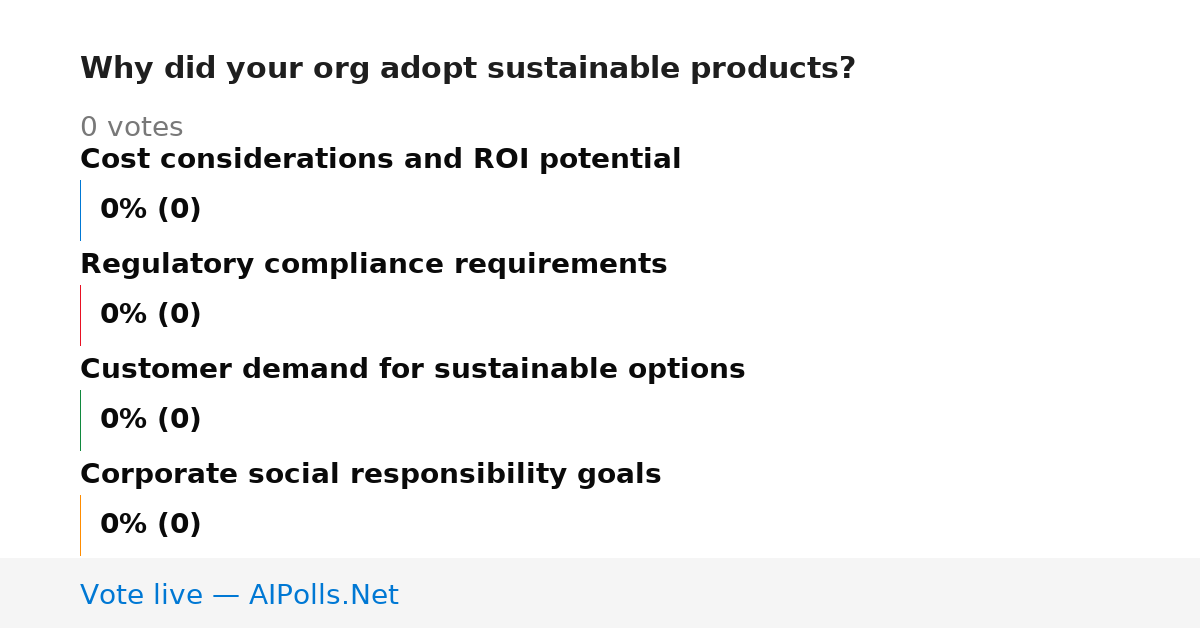This screenshot has width=1200, height=628.
Task: Select Regulatory compliance requirements option
Action: [373, 264]
